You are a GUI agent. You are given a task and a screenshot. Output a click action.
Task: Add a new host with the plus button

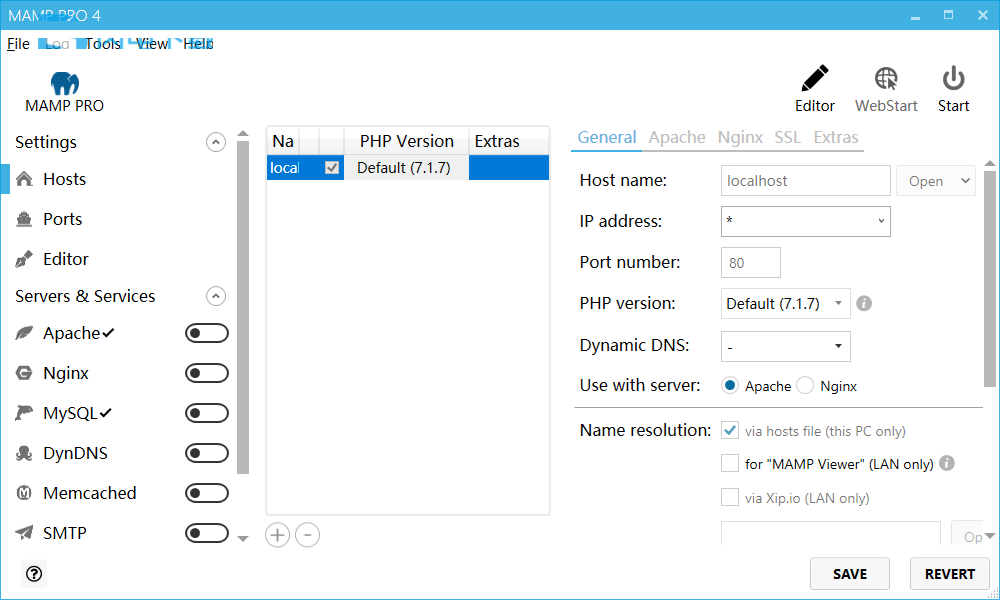click(x=277, y=535)
